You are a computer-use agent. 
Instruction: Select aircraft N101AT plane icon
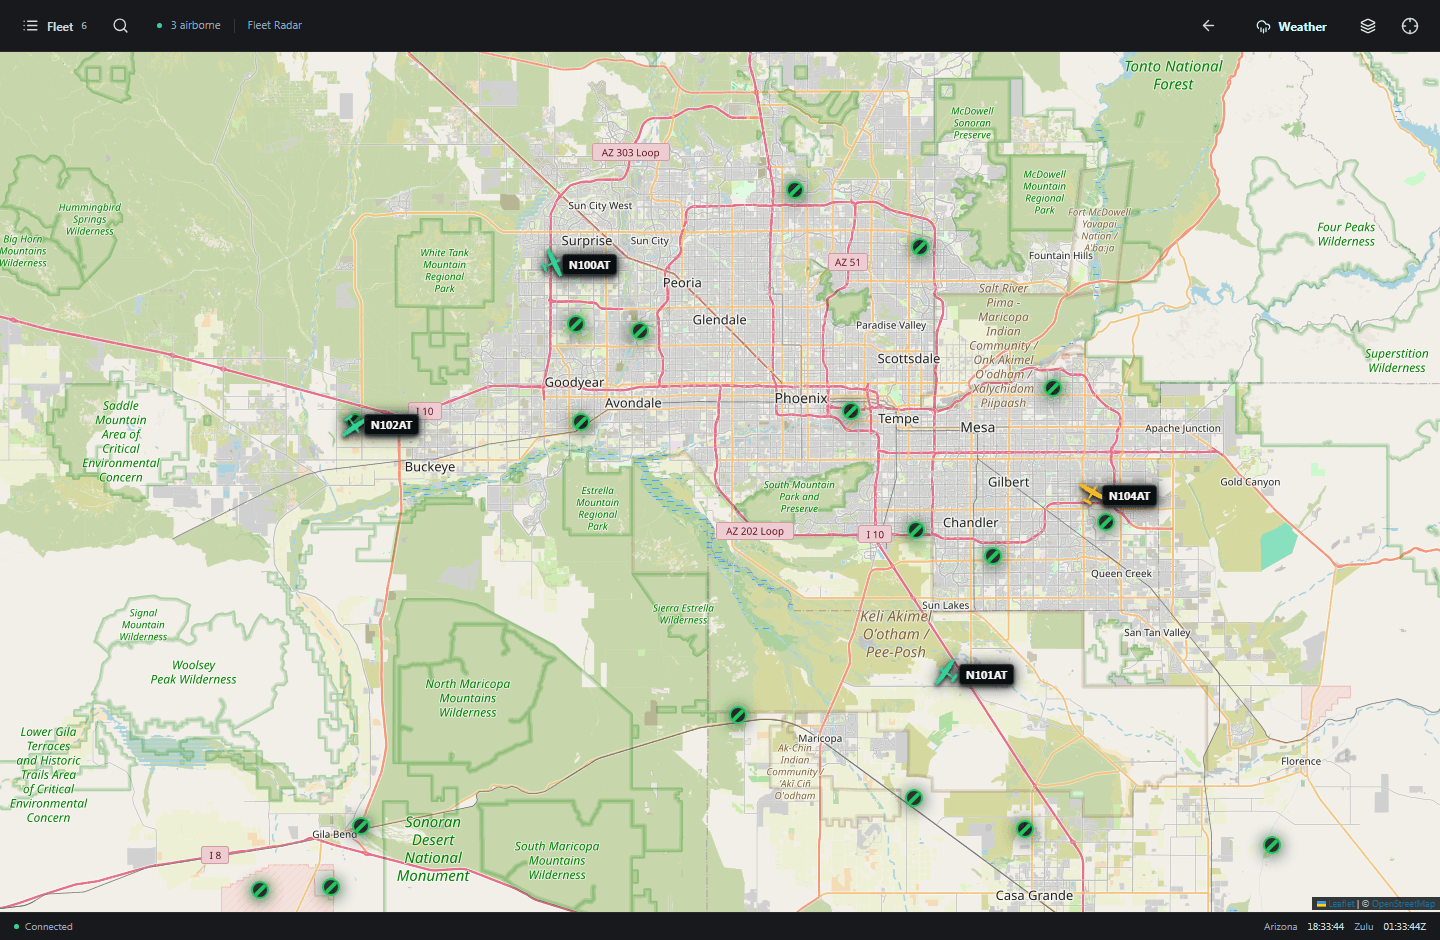(948, 672)
